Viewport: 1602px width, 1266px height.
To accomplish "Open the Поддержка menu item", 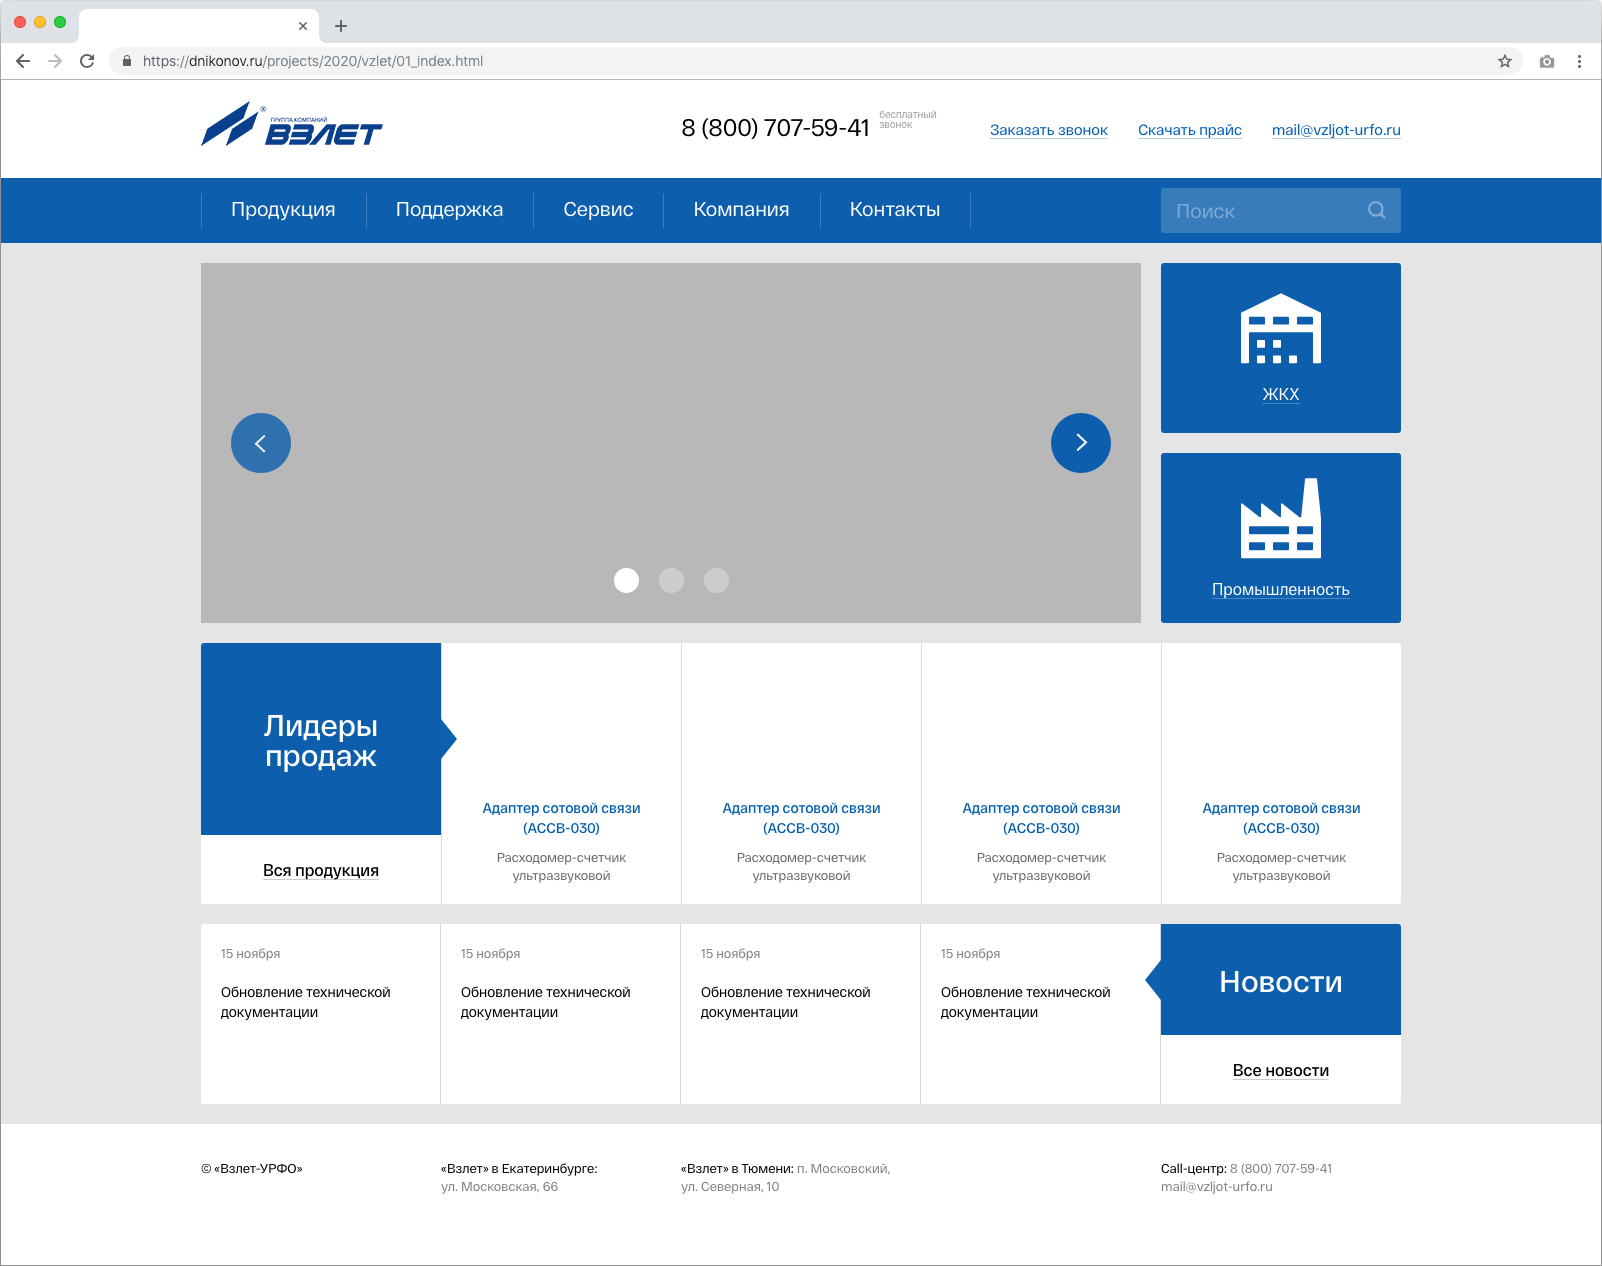I will point(449,210).
